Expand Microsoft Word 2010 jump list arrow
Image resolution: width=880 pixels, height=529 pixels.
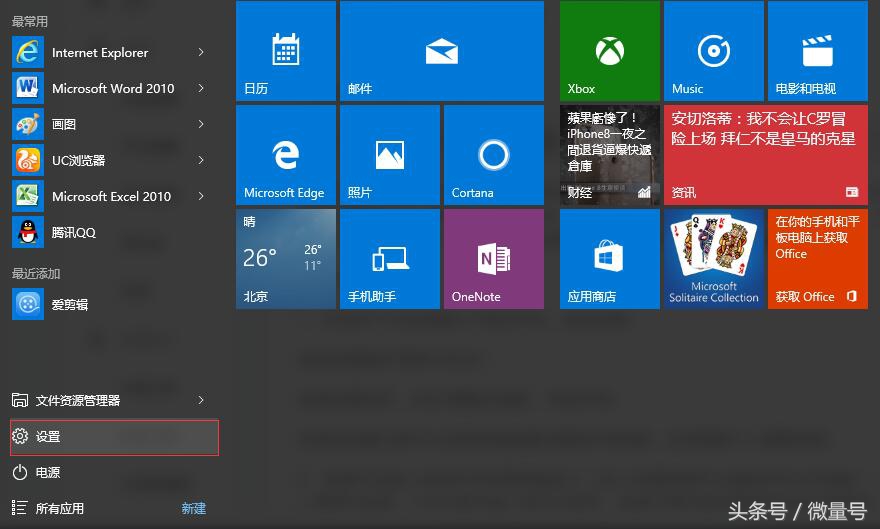tap(201, 88)
